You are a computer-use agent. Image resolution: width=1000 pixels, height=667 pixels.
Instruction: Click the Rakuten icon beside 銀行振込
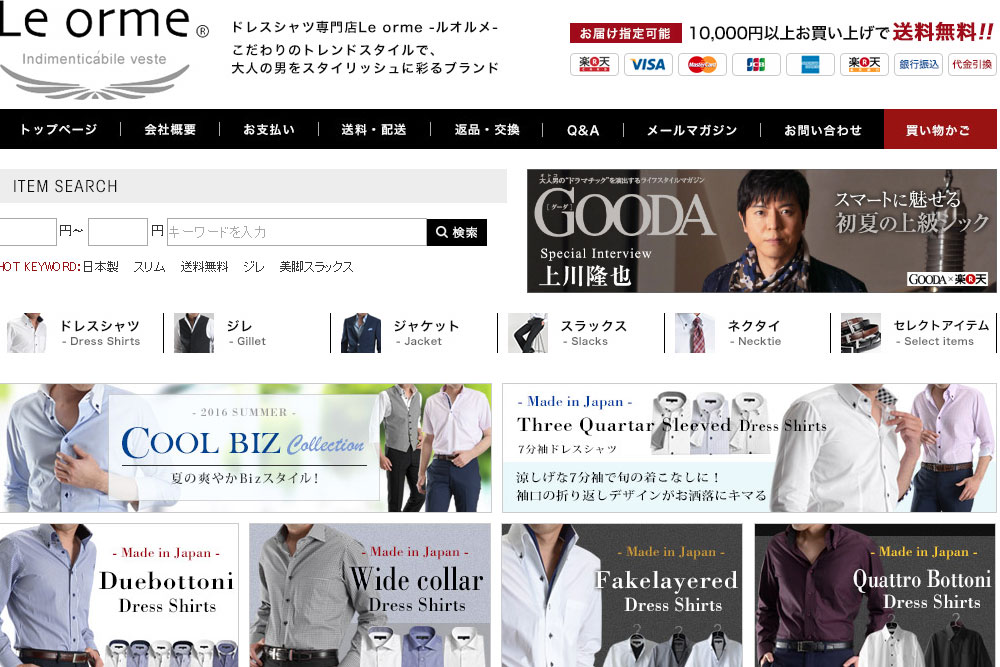click(864, 64)
